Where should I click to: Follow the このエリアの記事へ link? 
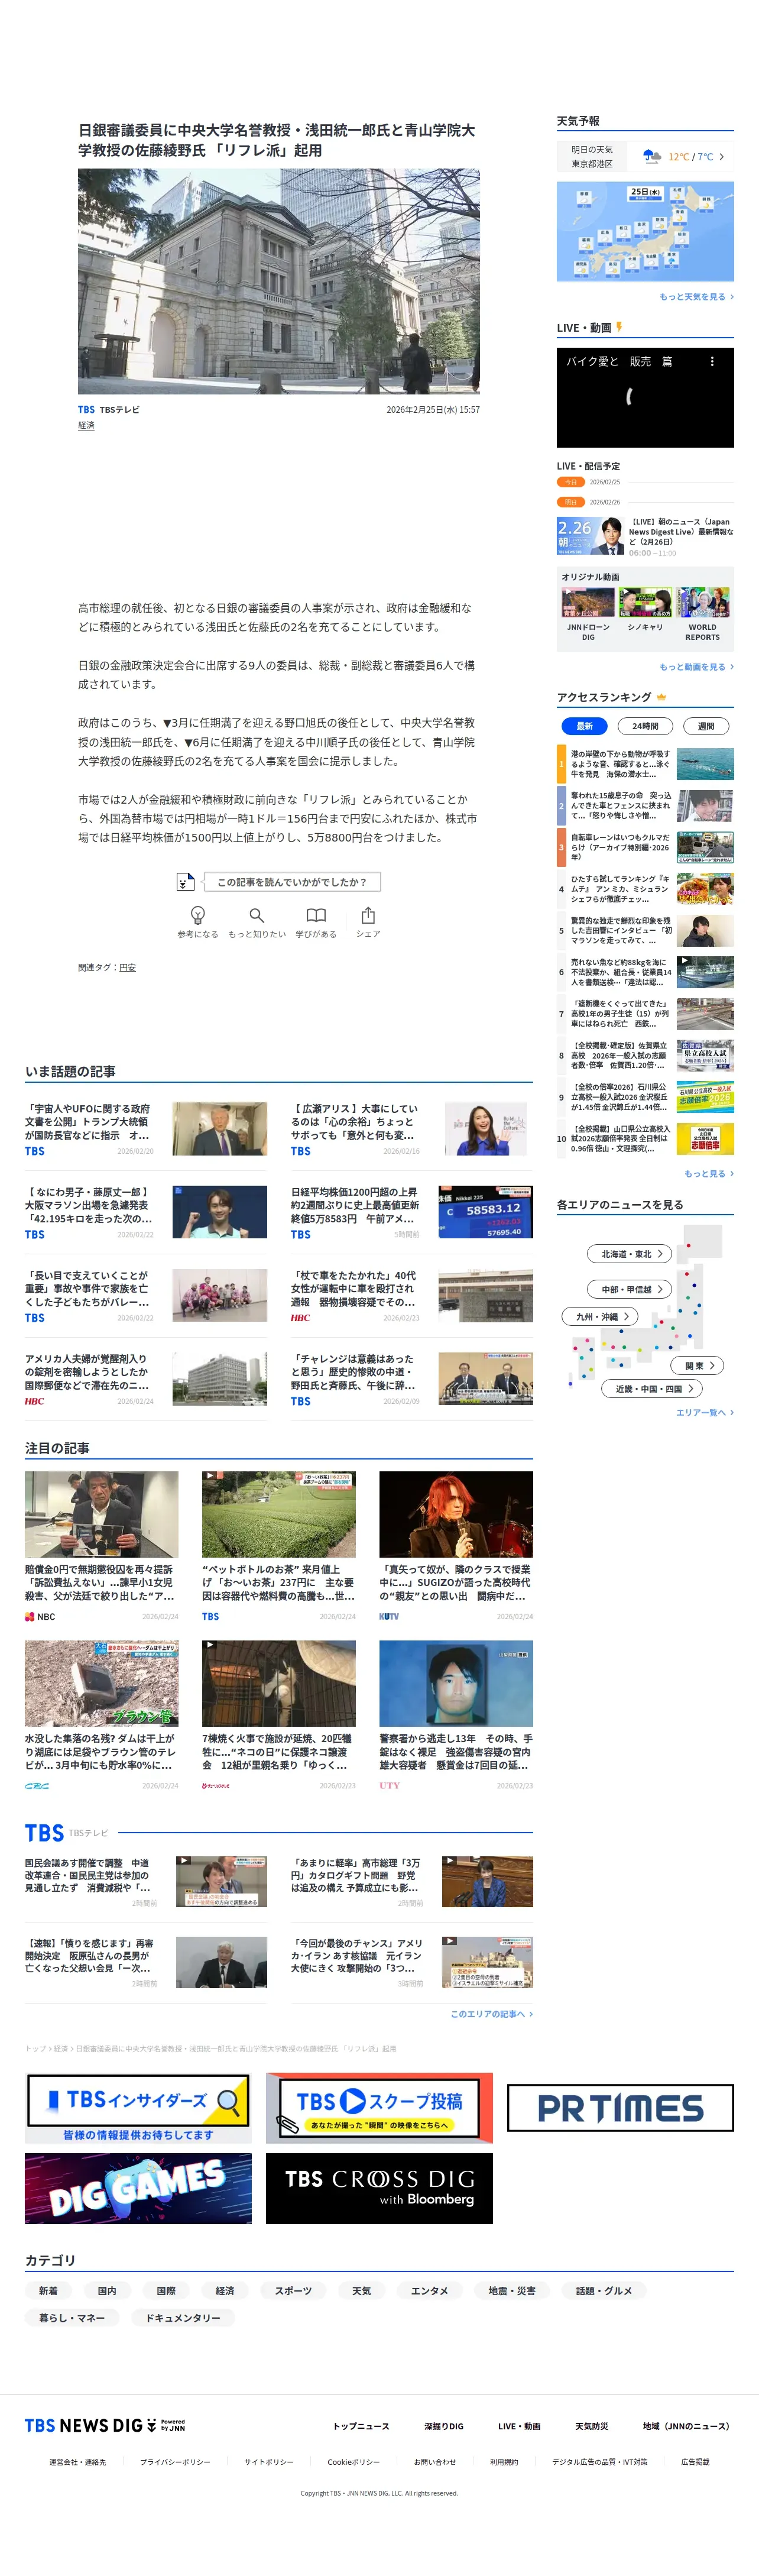pyautogui.click(x=491, y=2014)
